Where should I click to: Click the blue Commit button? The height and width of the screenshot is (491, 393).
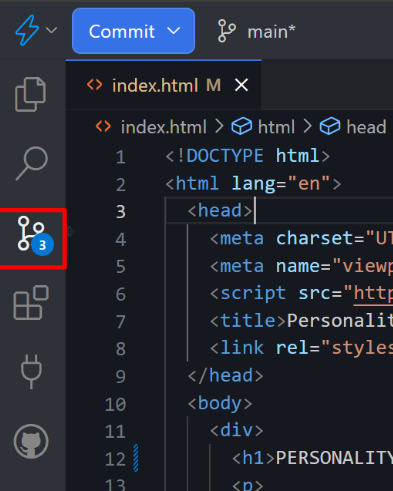point(133,31)
